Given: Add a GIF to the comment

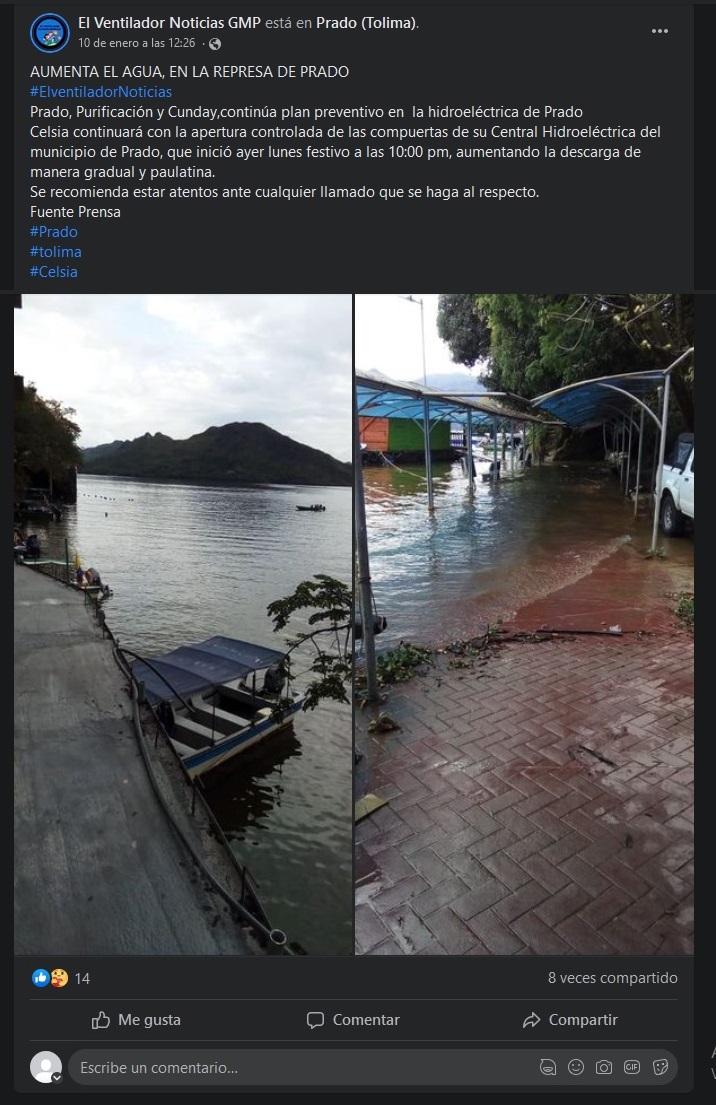Looking at the screenshot, I should click(x=632, y=1067).
